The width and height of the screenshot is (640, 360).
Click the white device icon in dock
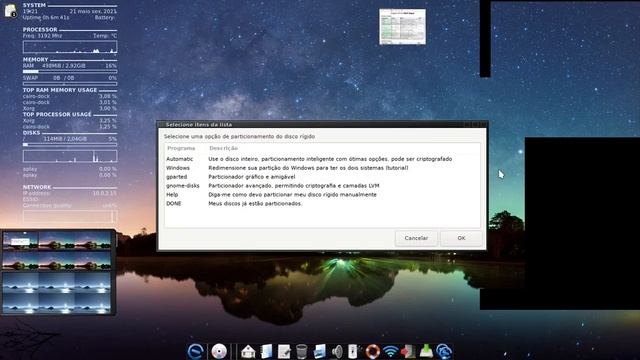(353, 351)
